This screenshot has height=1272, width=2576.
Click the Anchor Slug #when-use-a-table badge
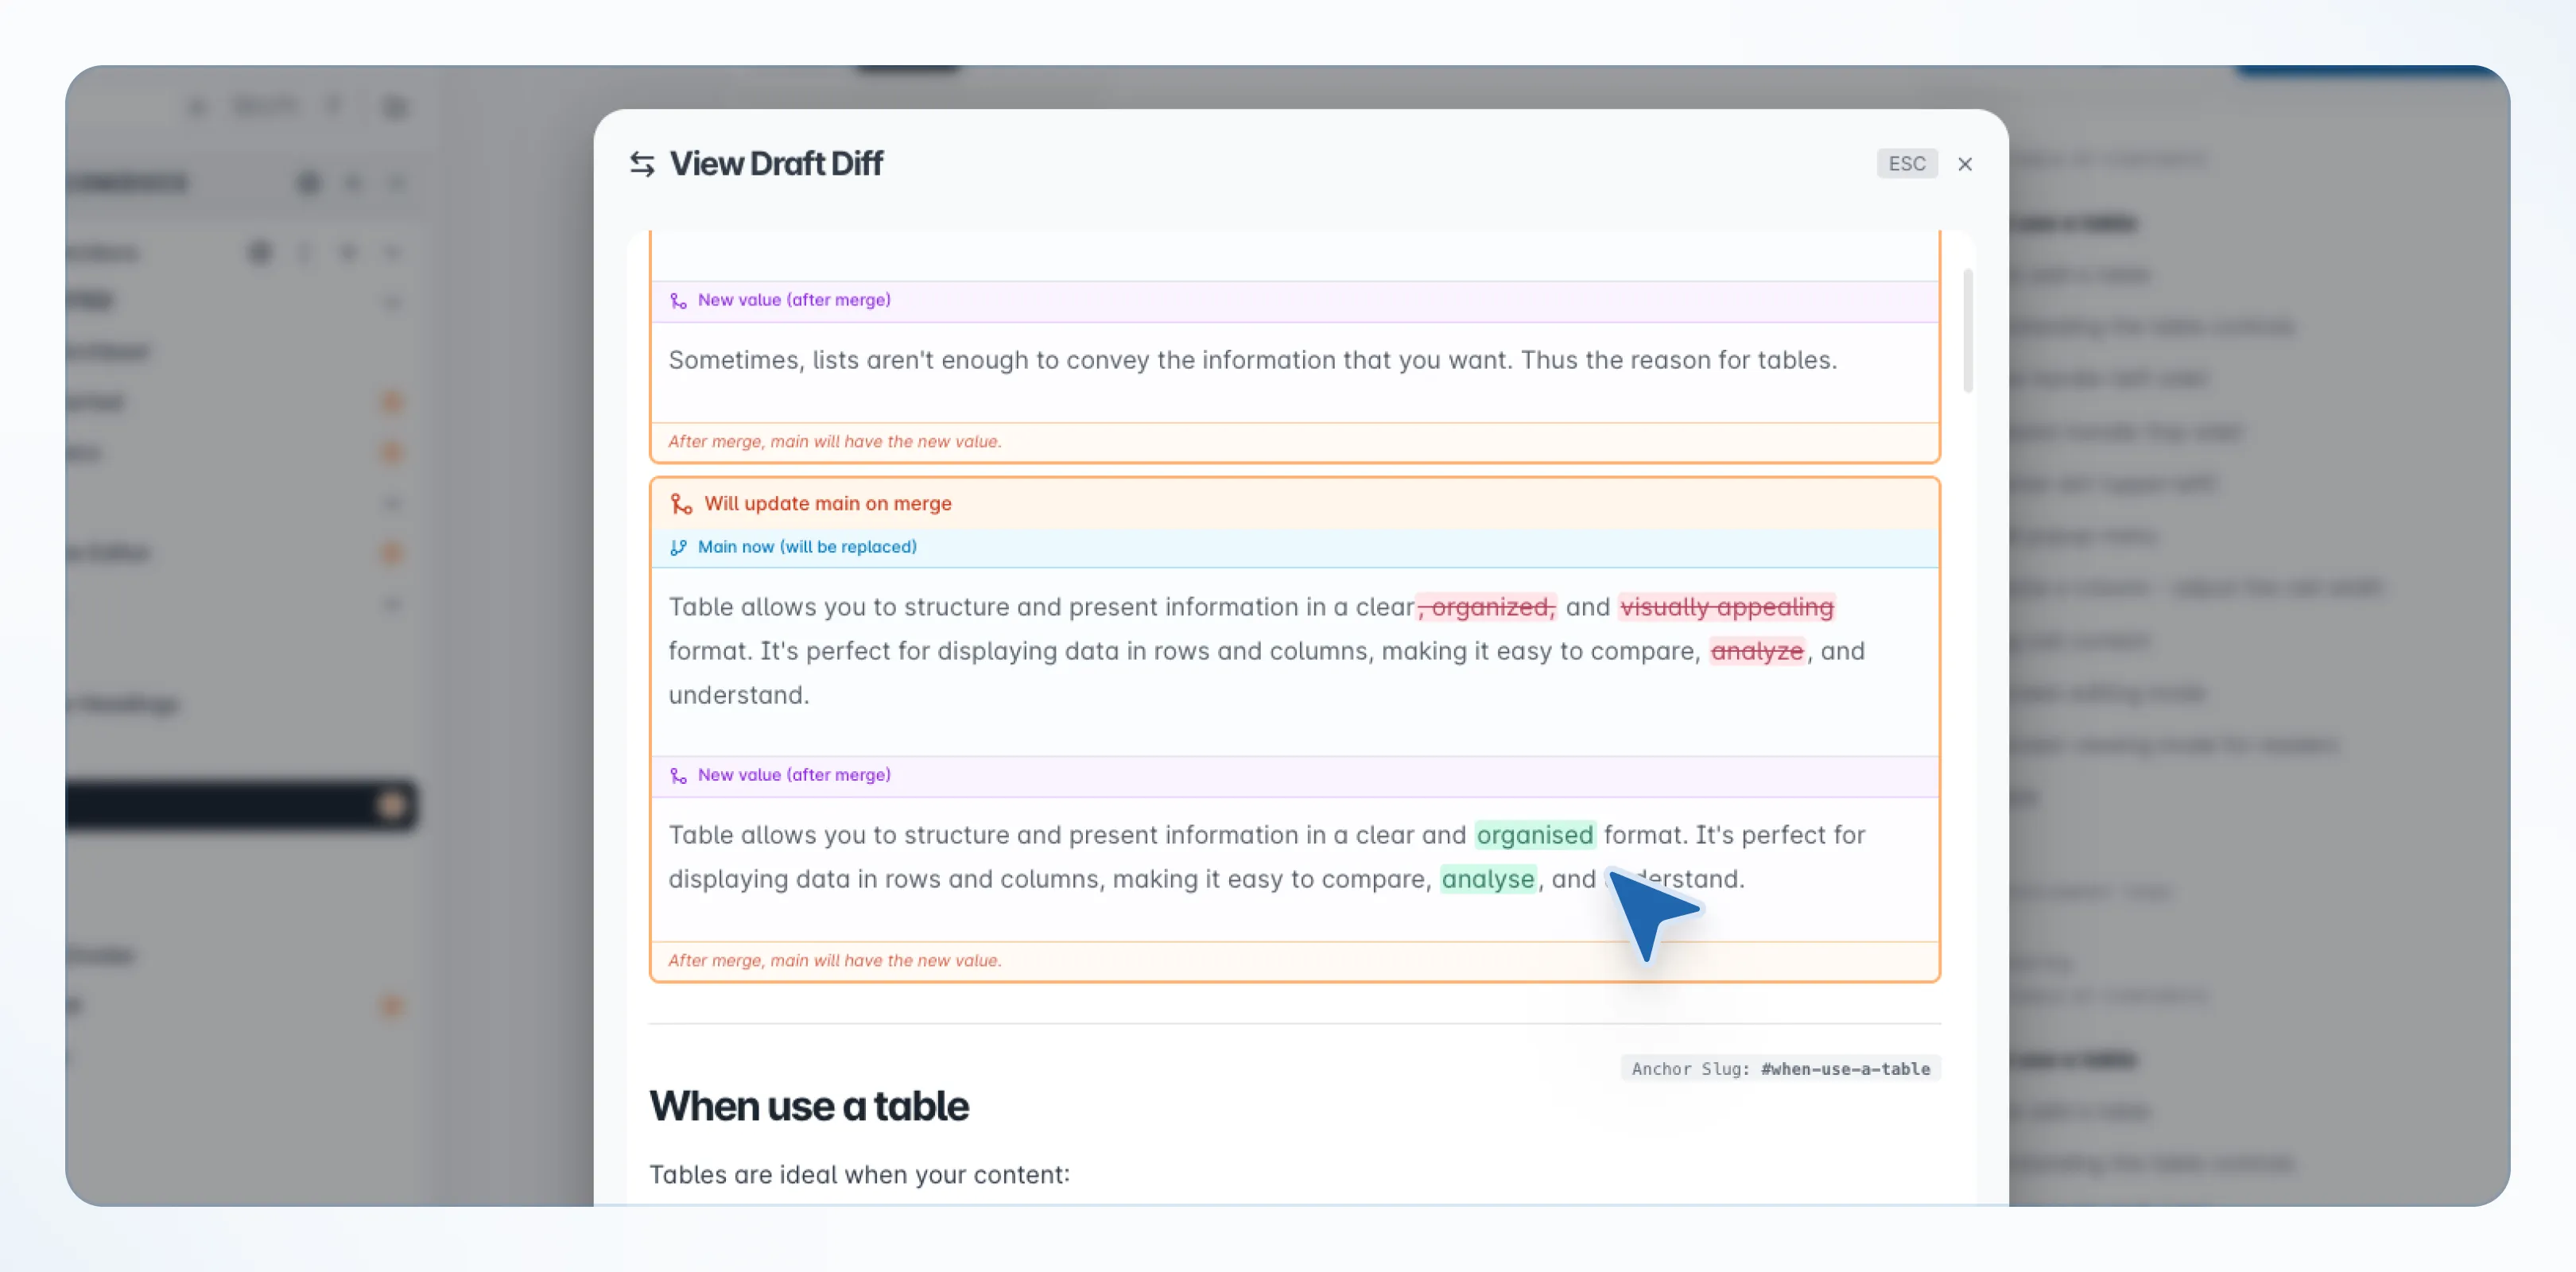click(x=1780, y=1068)
